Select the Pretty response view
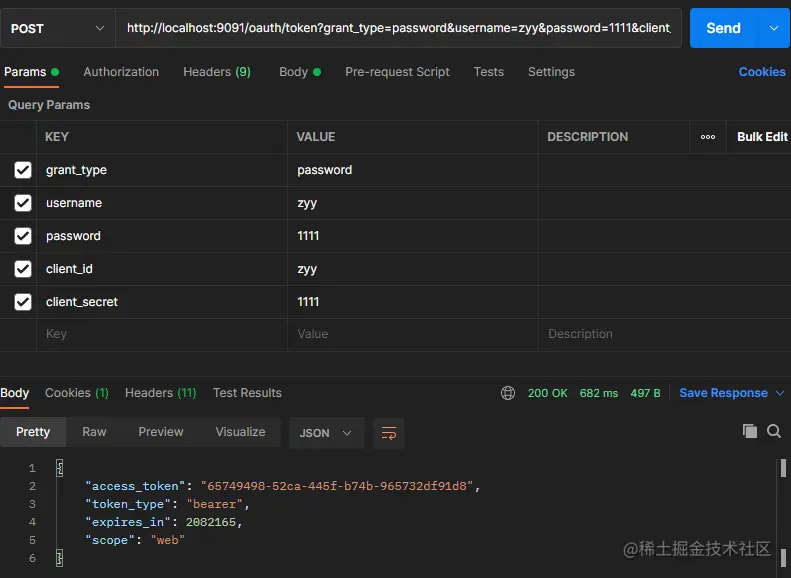The width and height of the screenshot is (791, 578). coord(33,432)
